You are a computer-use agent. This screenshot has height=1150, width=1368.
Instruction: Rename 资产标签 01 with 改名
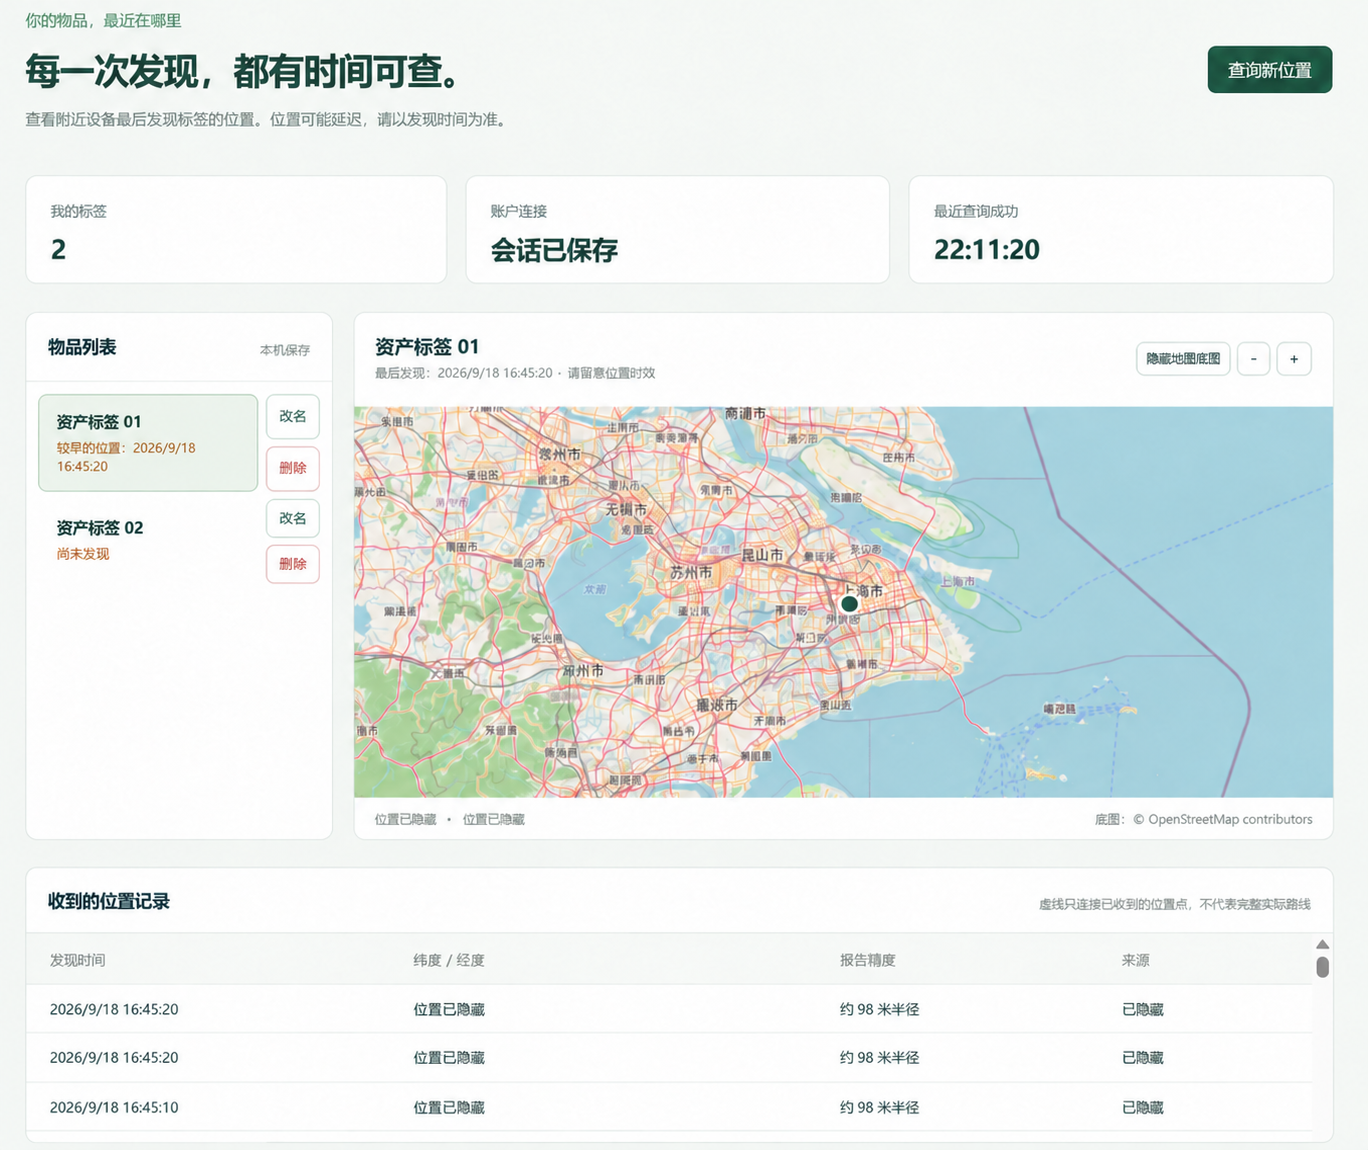point(293,417)
